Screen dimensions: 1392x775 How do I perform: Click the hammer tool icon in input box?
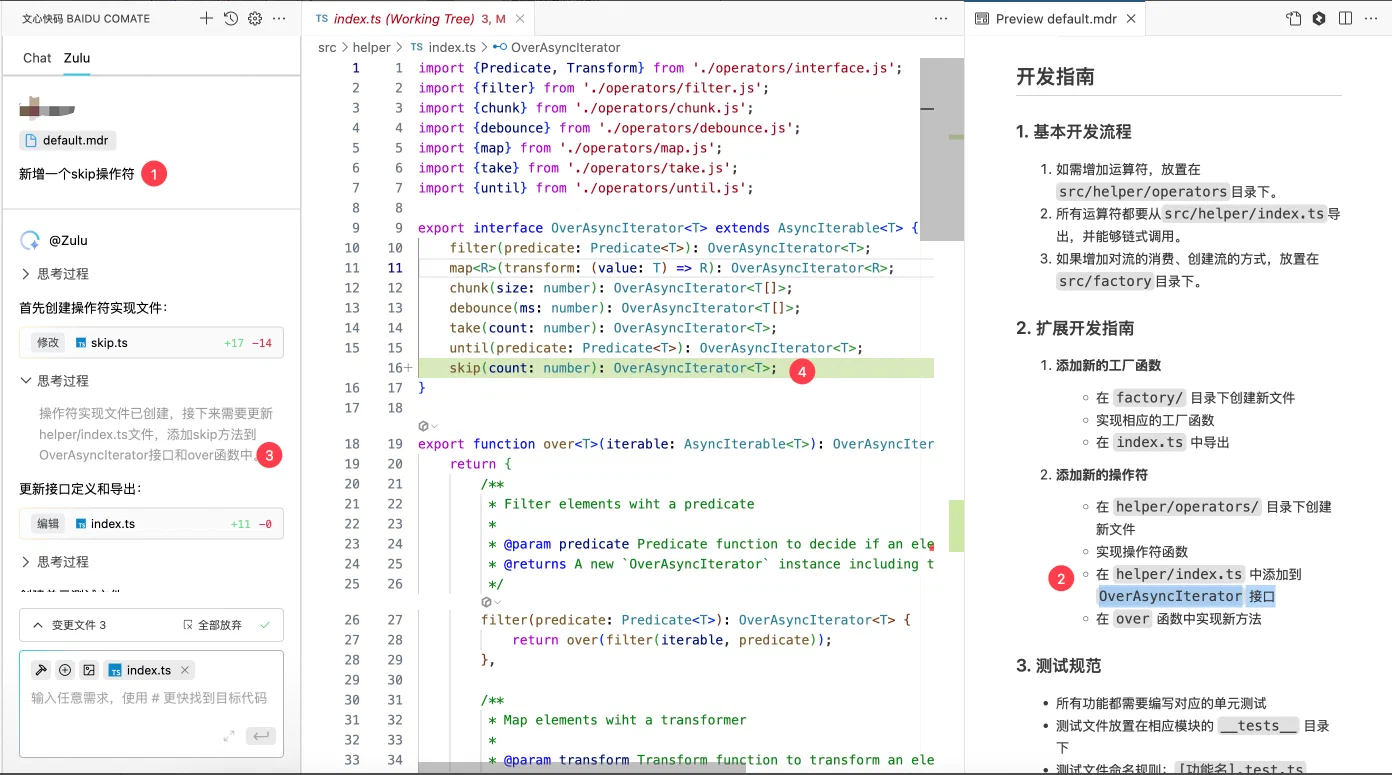tap(41, 670)
